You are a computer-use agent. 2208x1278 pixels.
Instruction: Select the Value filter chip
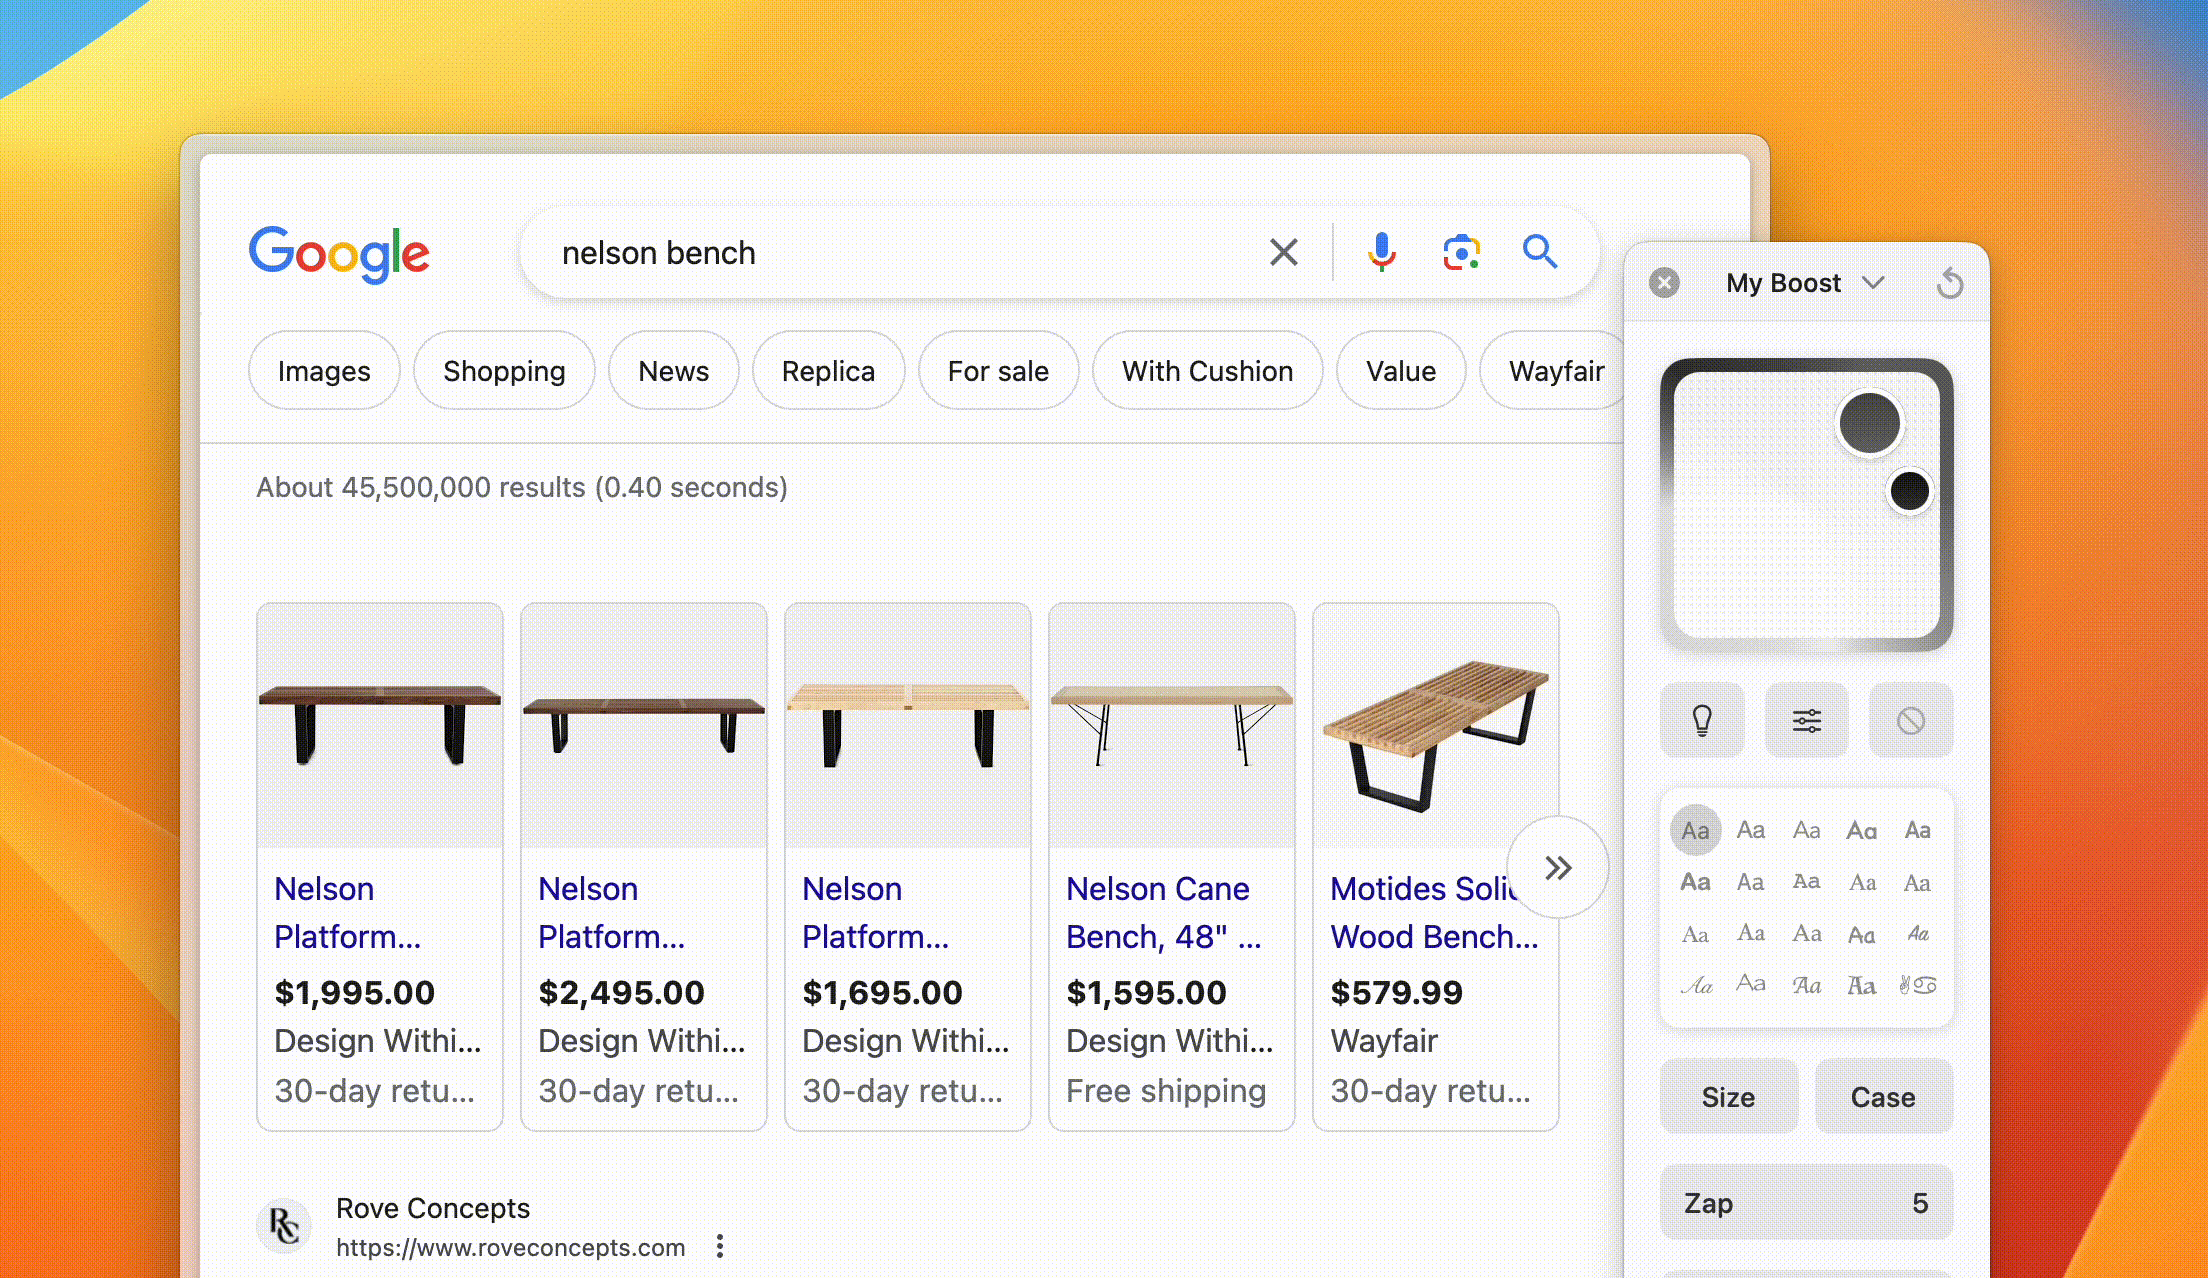[1401, 370]
